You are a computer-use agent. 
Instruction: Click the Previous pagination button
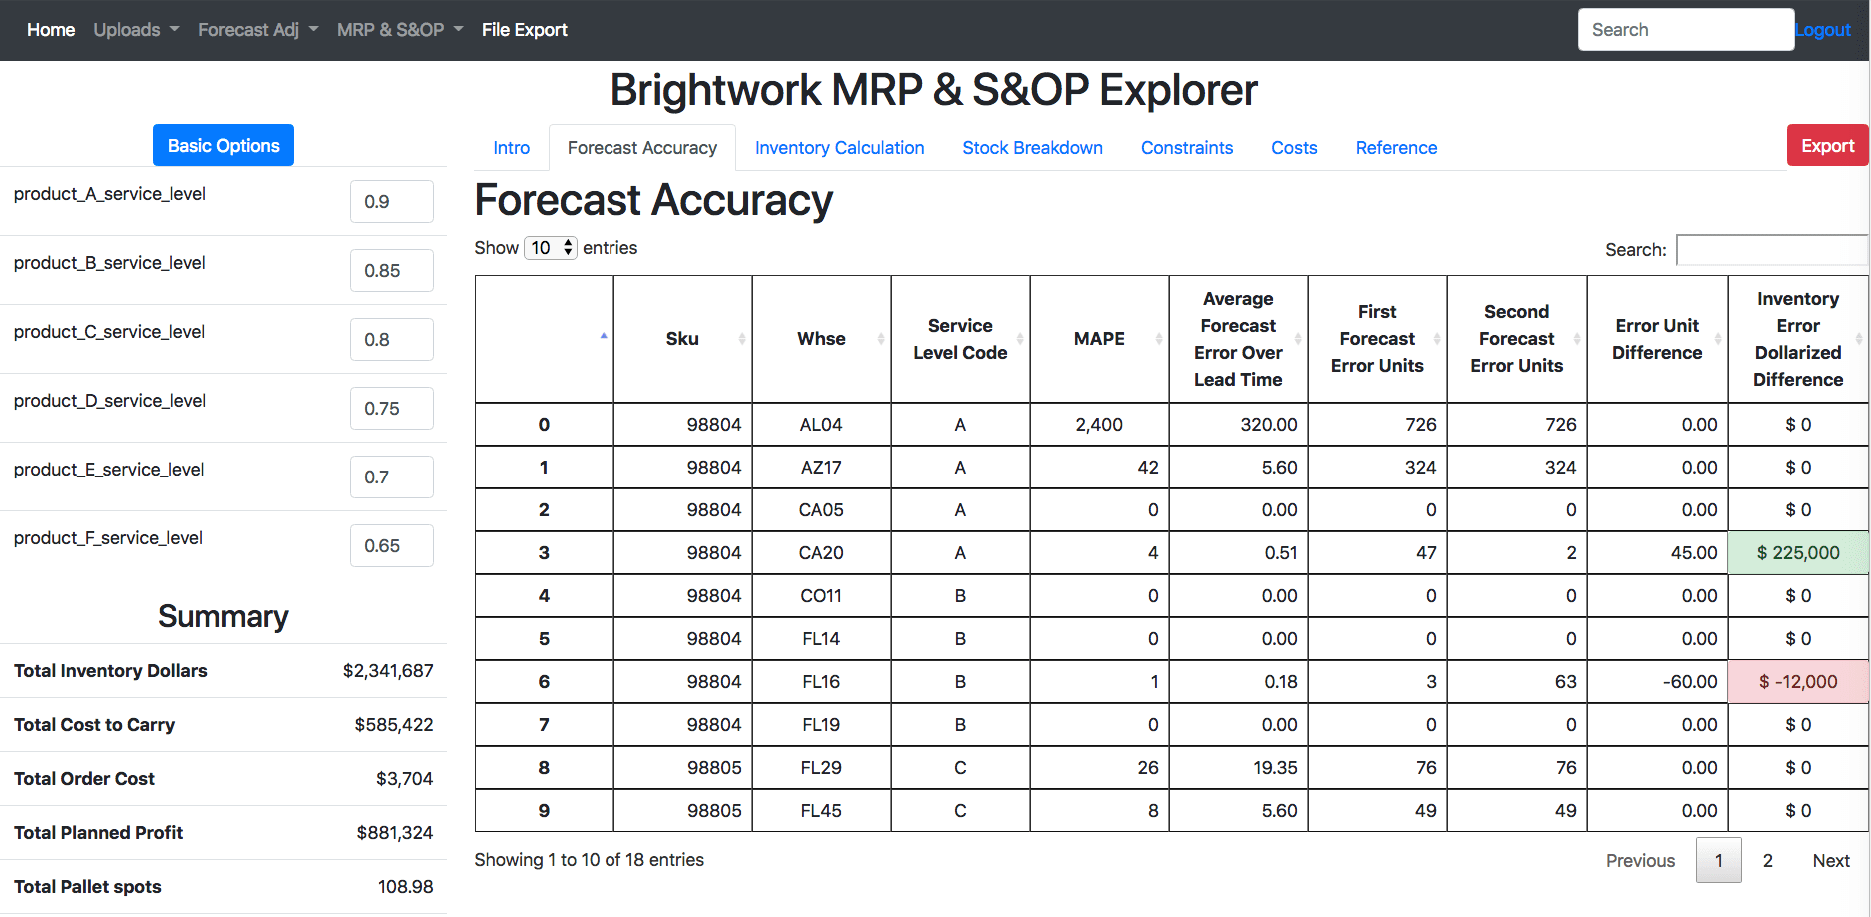coord(1640,860)
